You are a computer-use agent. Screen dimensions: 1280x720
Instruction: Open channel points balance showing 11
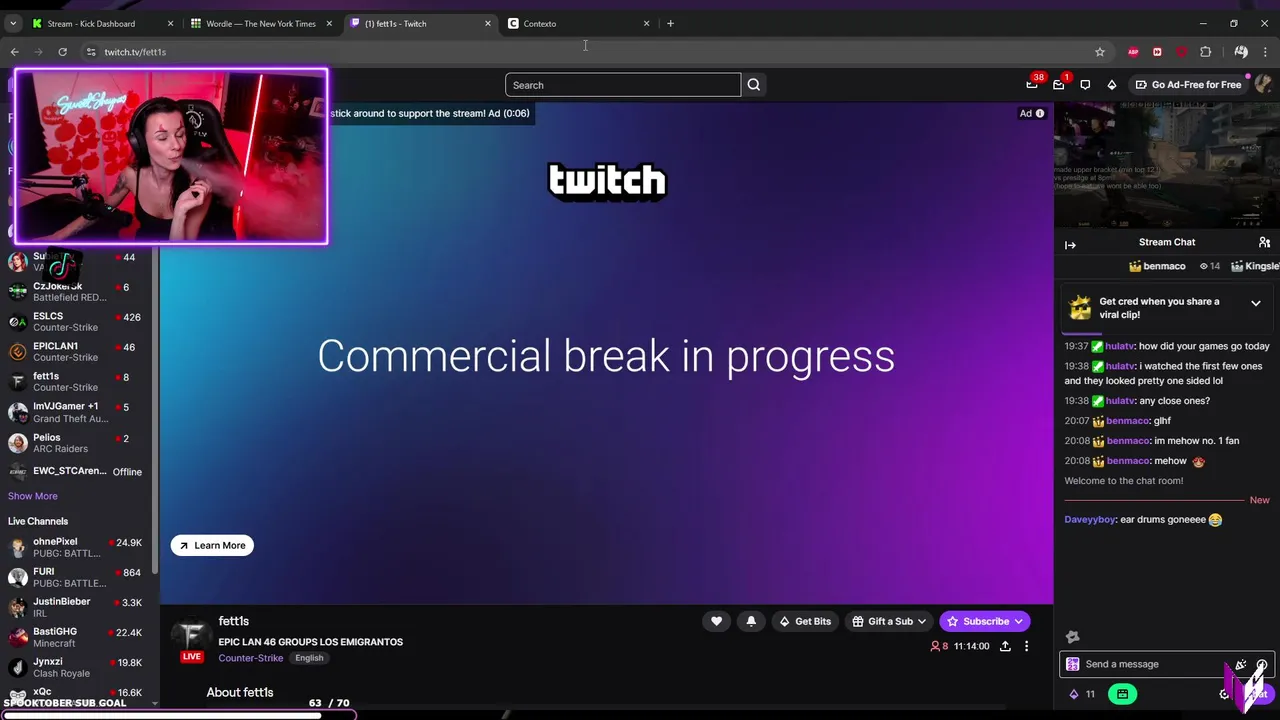click(1083, 694)
